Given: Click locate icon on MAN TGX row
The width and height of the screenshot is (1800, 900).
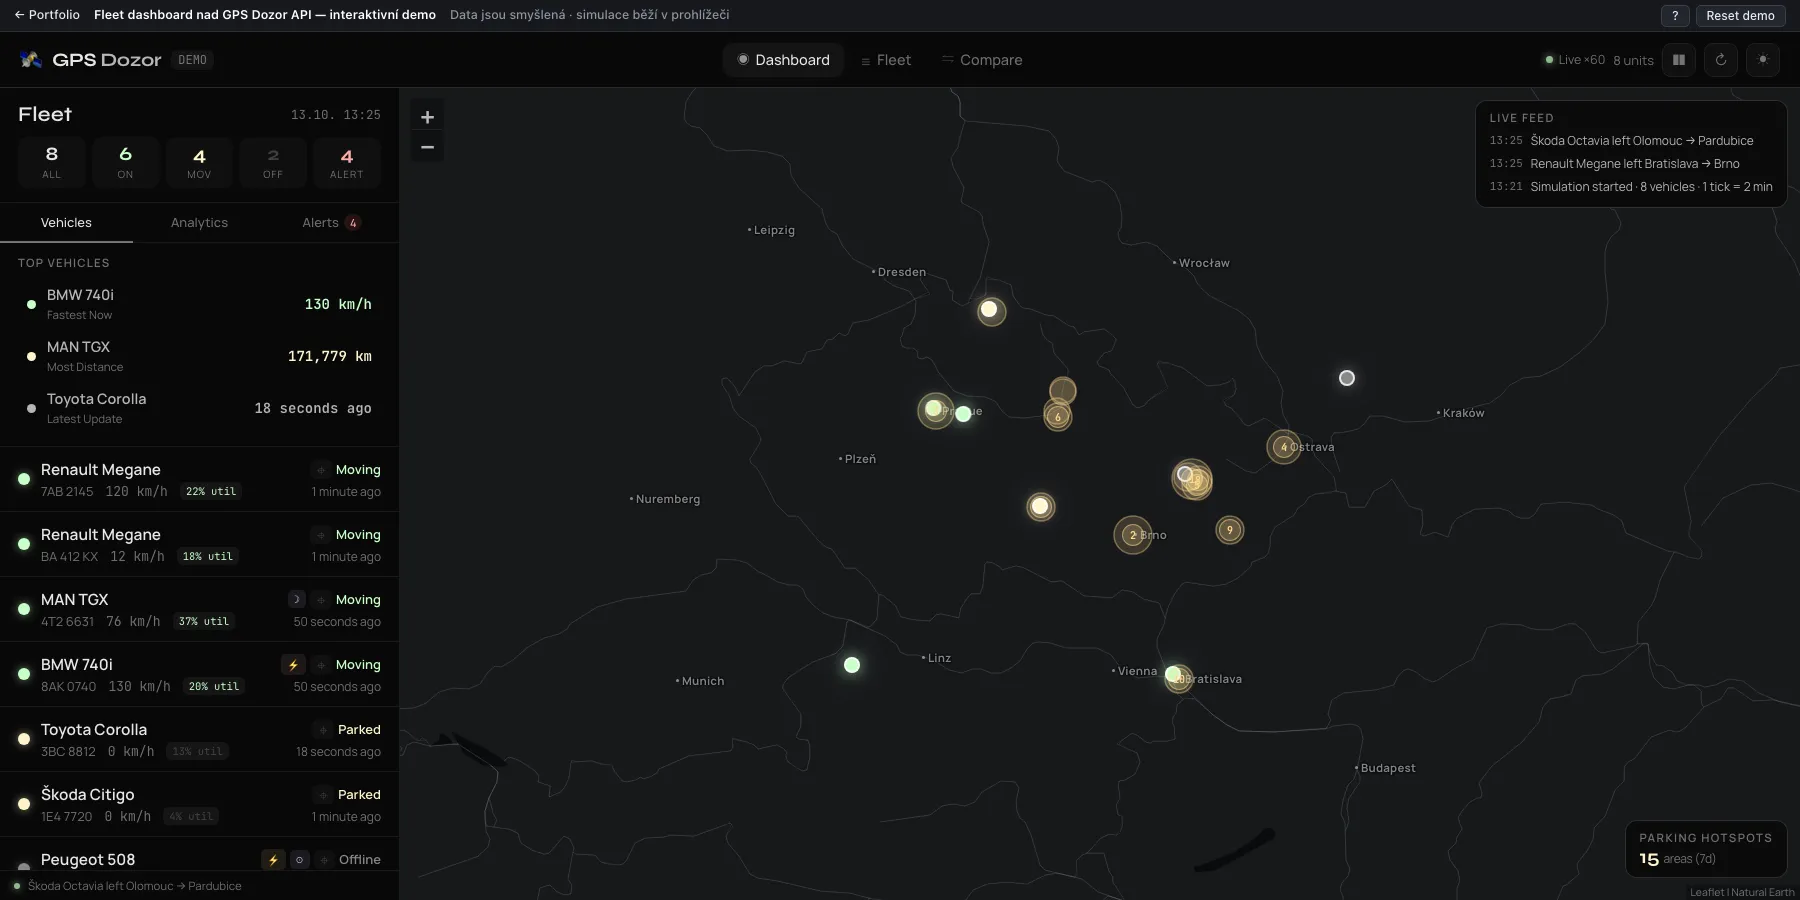Looking at the screenshot, I should (x=320, y=600).
